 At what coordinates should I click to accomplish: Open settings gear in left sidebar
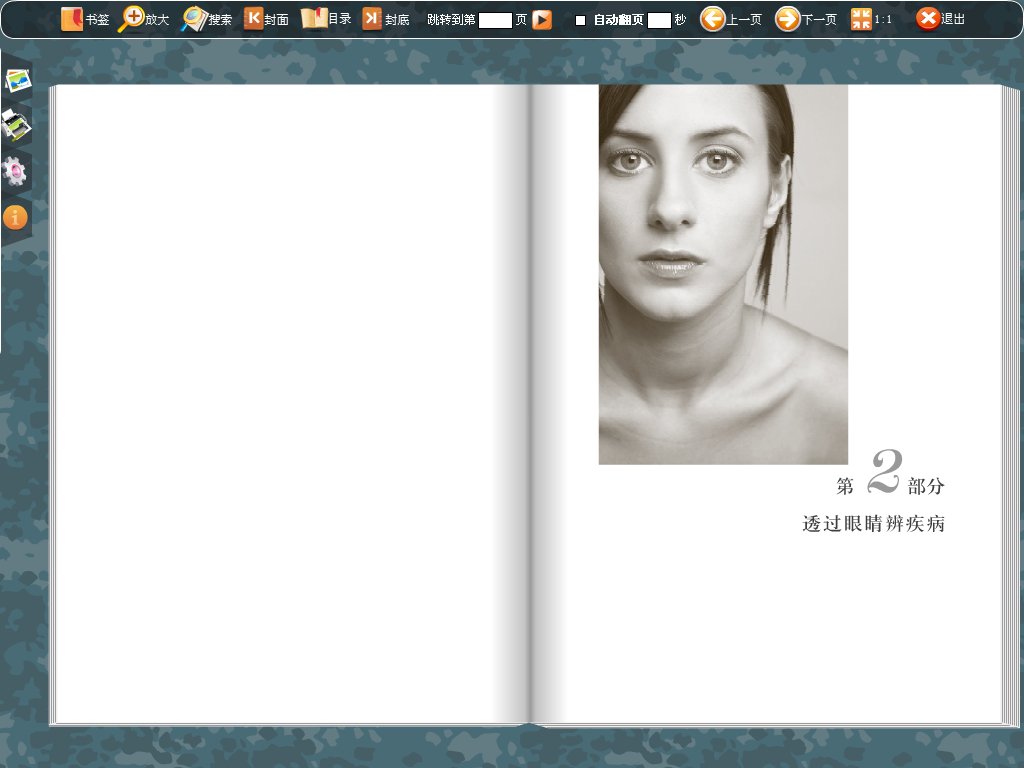click(x=14, y=171)
